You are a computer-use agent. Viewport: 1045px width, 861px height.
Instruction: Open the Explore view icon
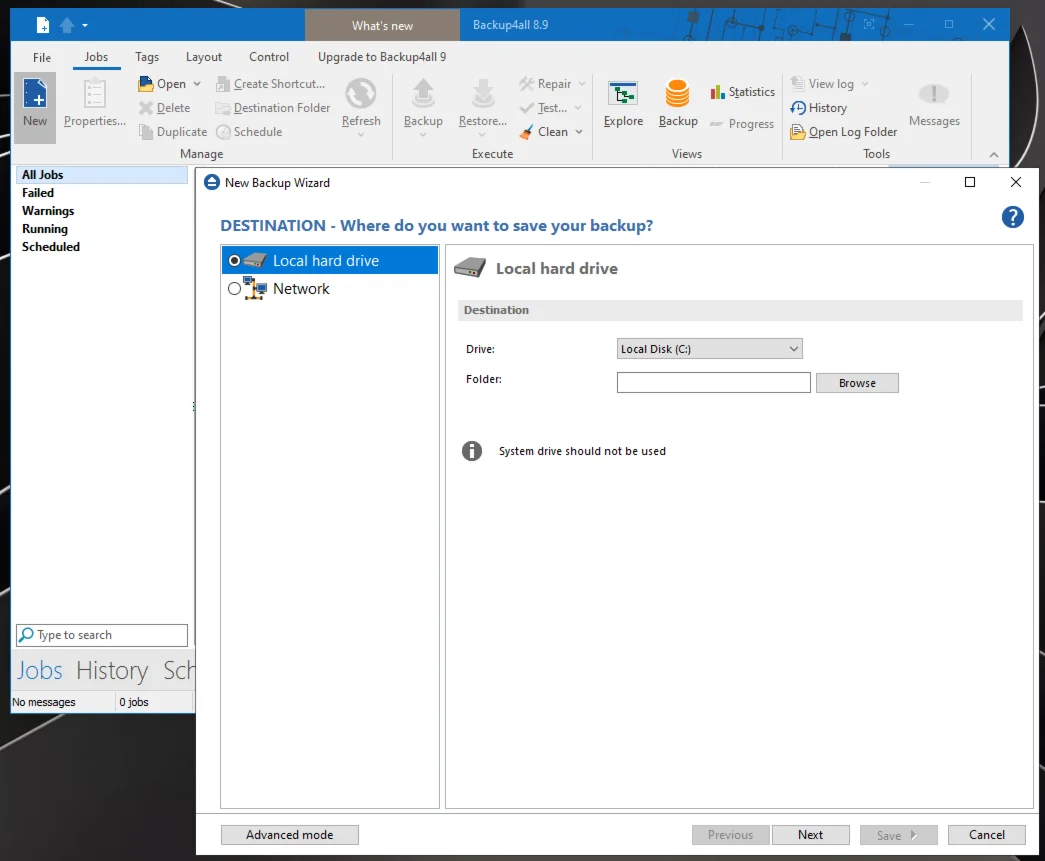[623, 95]
